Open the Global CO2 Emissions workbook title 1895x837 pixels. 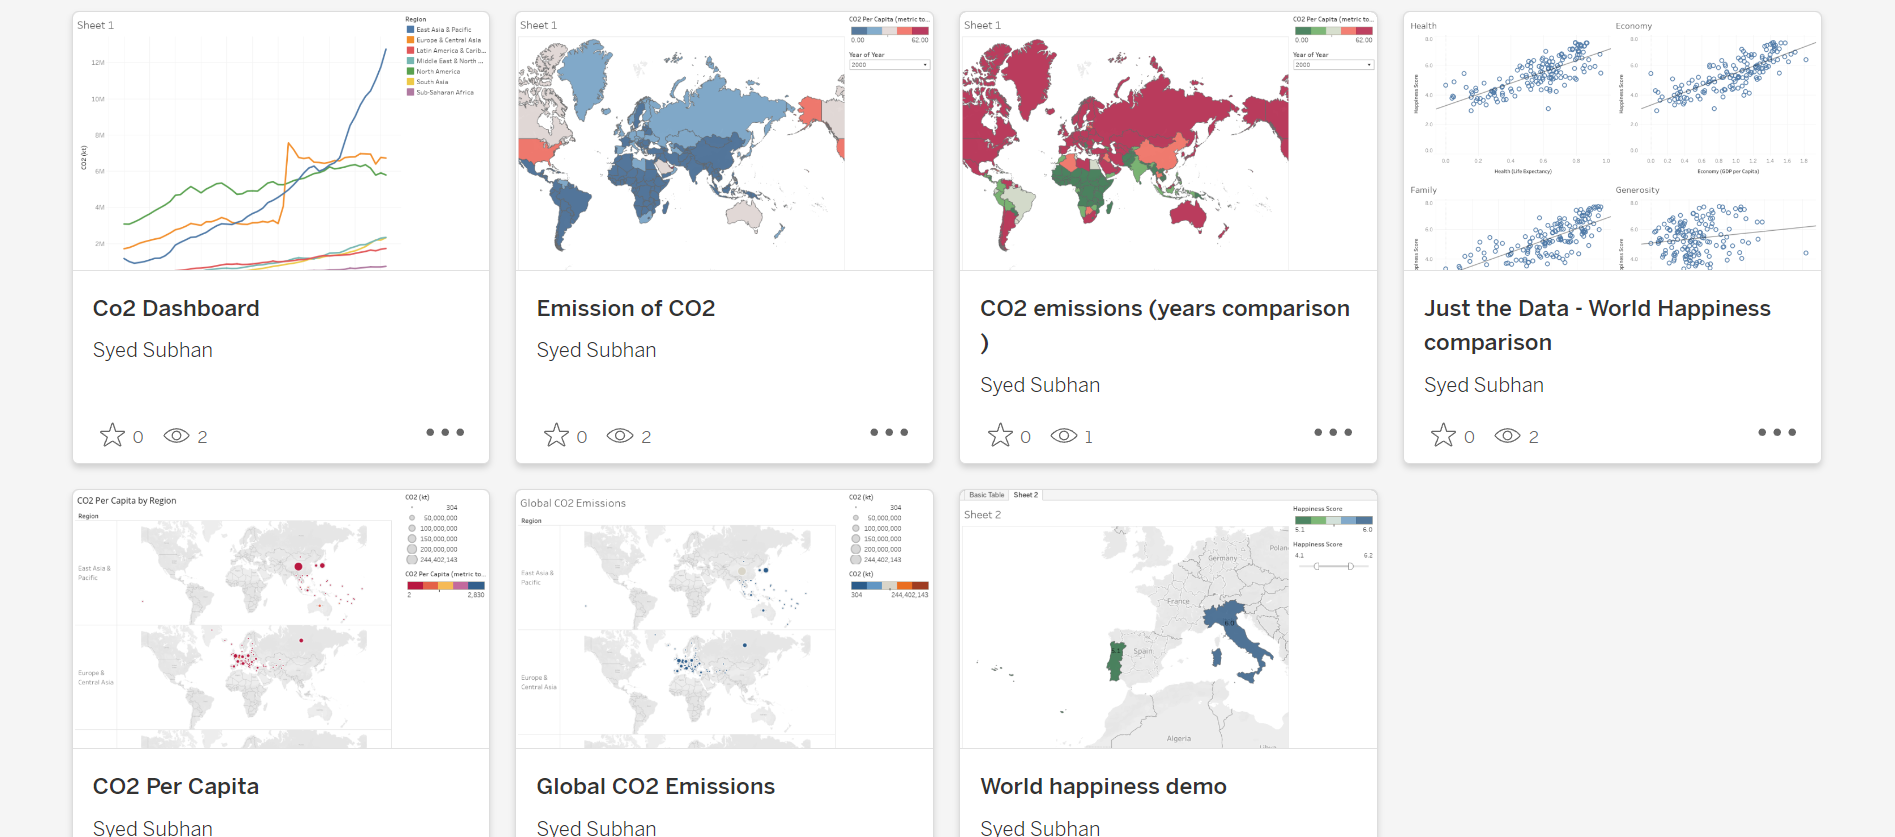tap(656, 786)
